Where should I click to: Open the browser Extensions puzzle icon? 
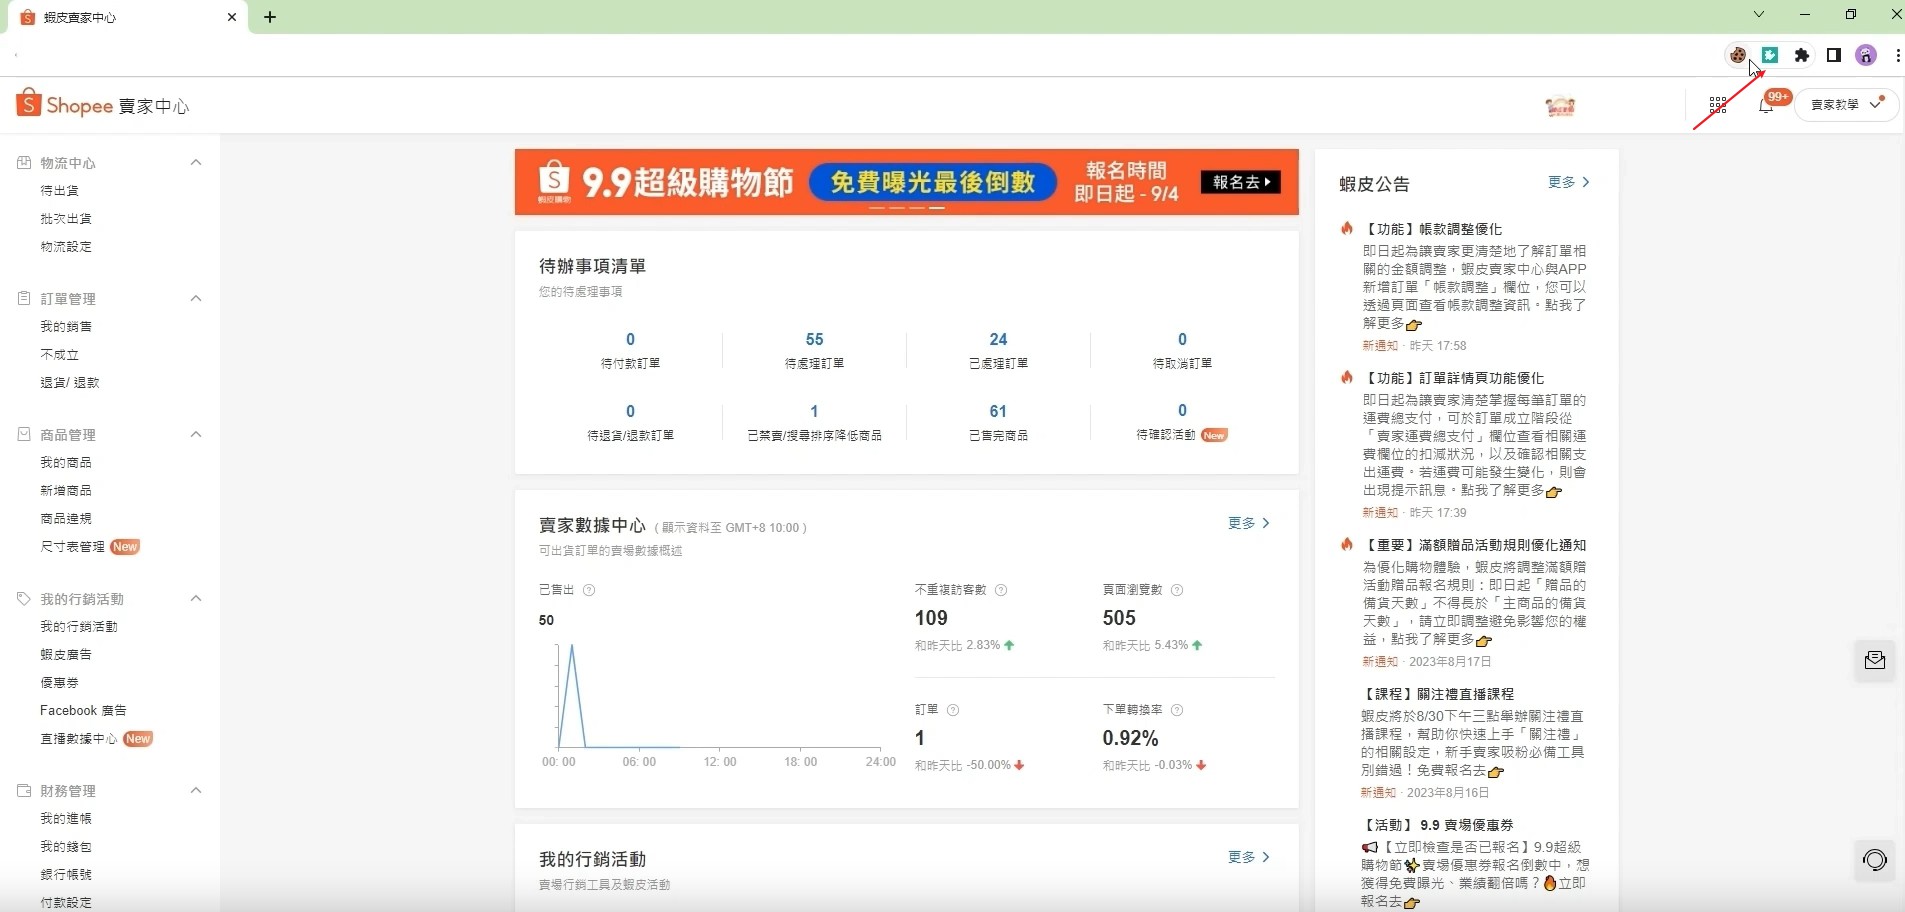1802,55
